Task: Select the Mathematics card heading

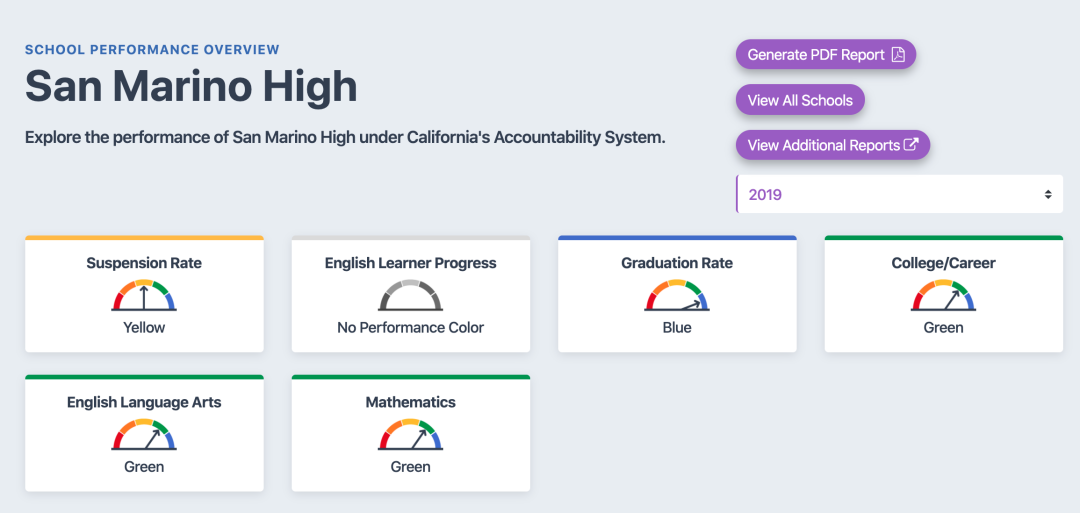Action: 411,402
